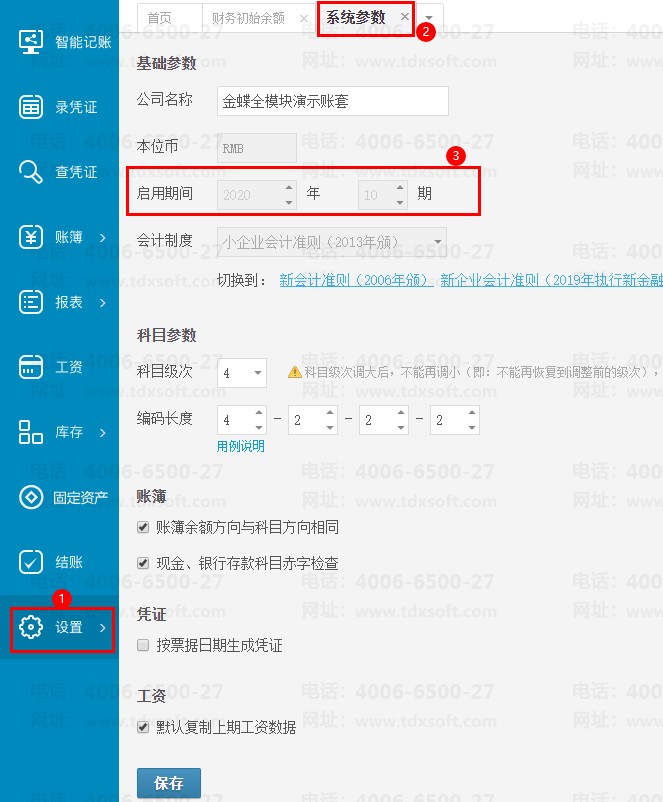Image resolution: width=663 pixels, height=802 pixels.
Task: Close the 系统参数 tab
Action: tap(404, 17)
